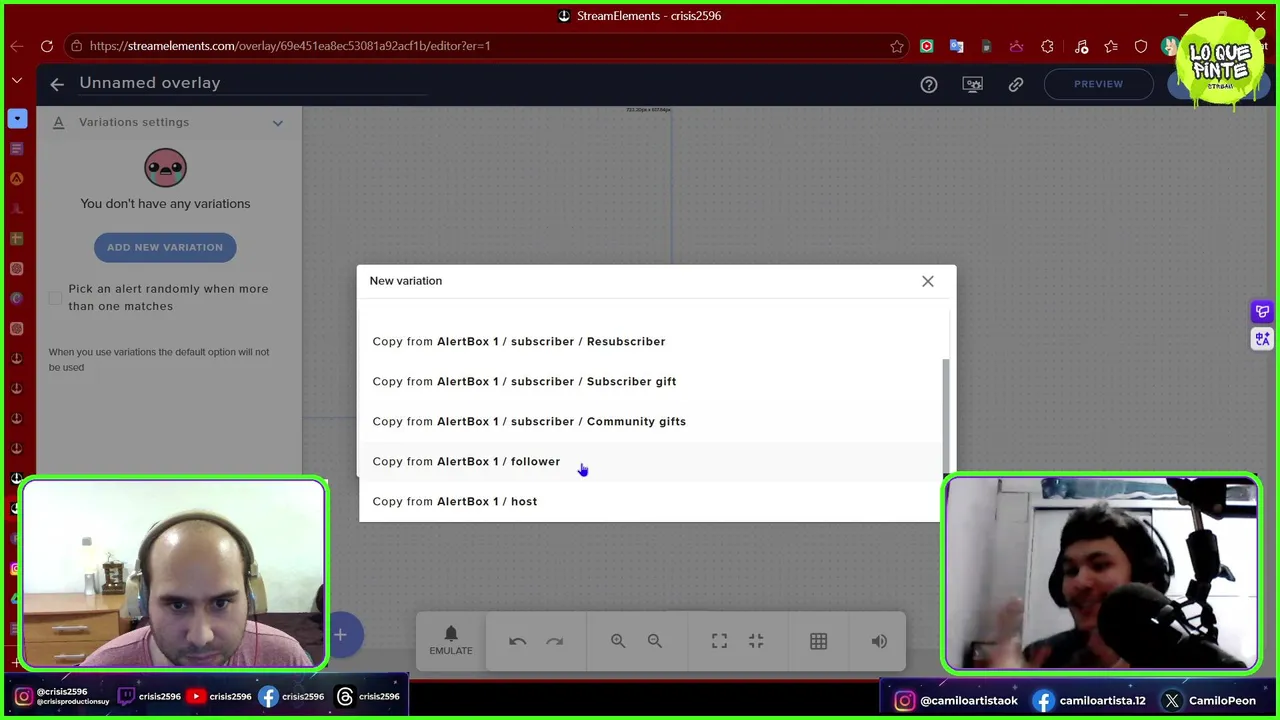Click the text A icon beside Variations settings
The height and width of the screenshot is (720, 1280).
click(x=58, y=122)
